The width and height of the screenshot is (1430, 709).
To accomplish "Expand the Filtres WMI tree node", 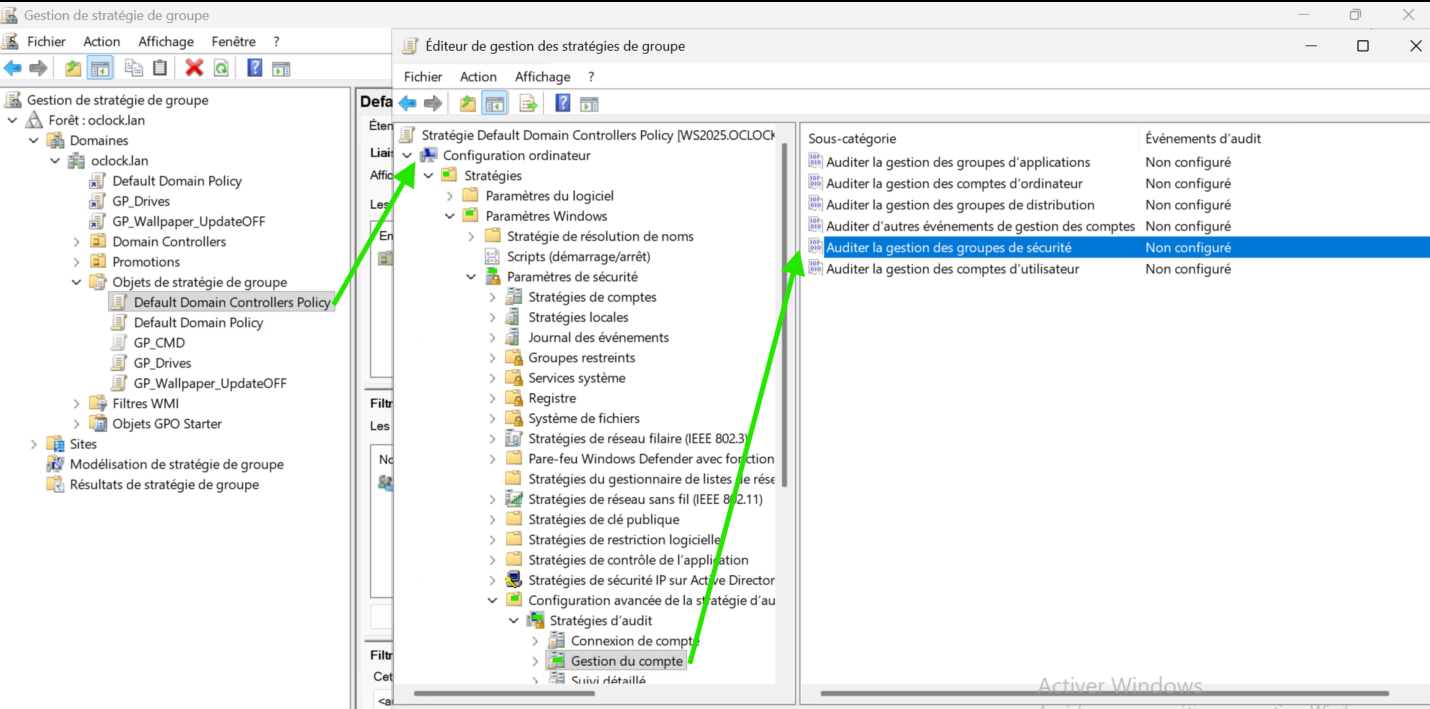I will click(x=77, y=404).
